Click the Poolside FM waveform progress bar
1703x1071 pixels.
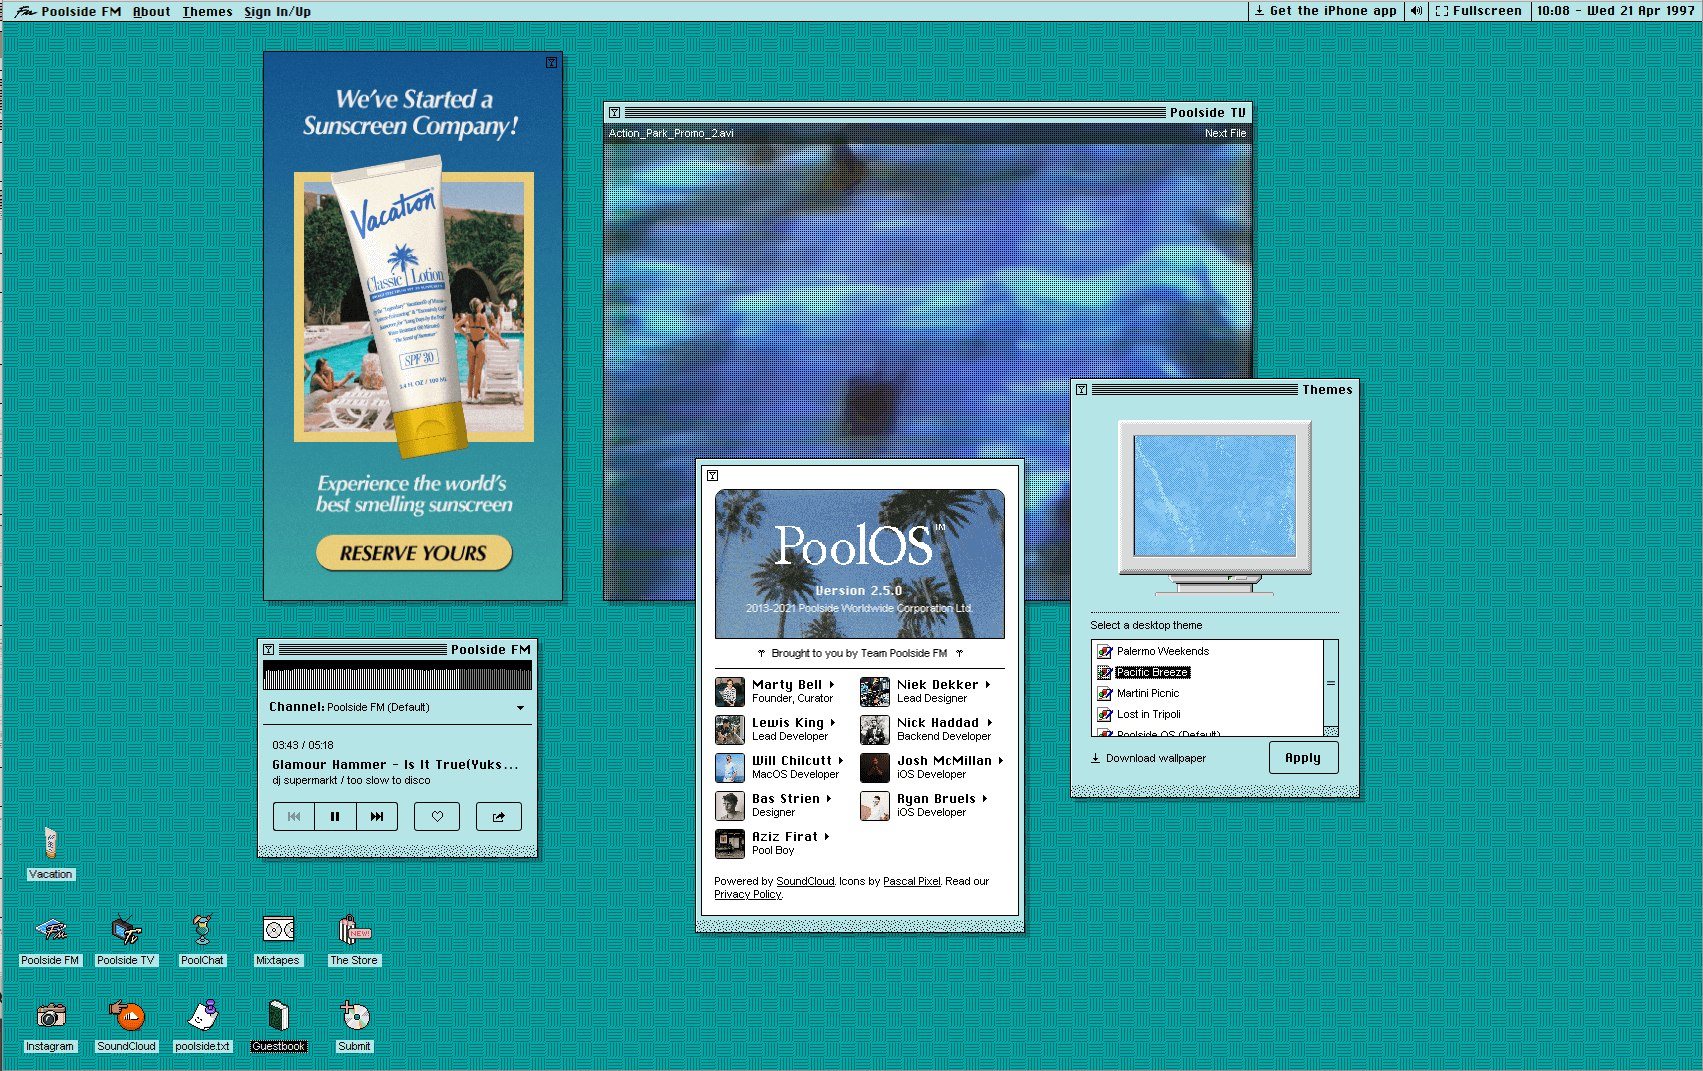(397, 675)
